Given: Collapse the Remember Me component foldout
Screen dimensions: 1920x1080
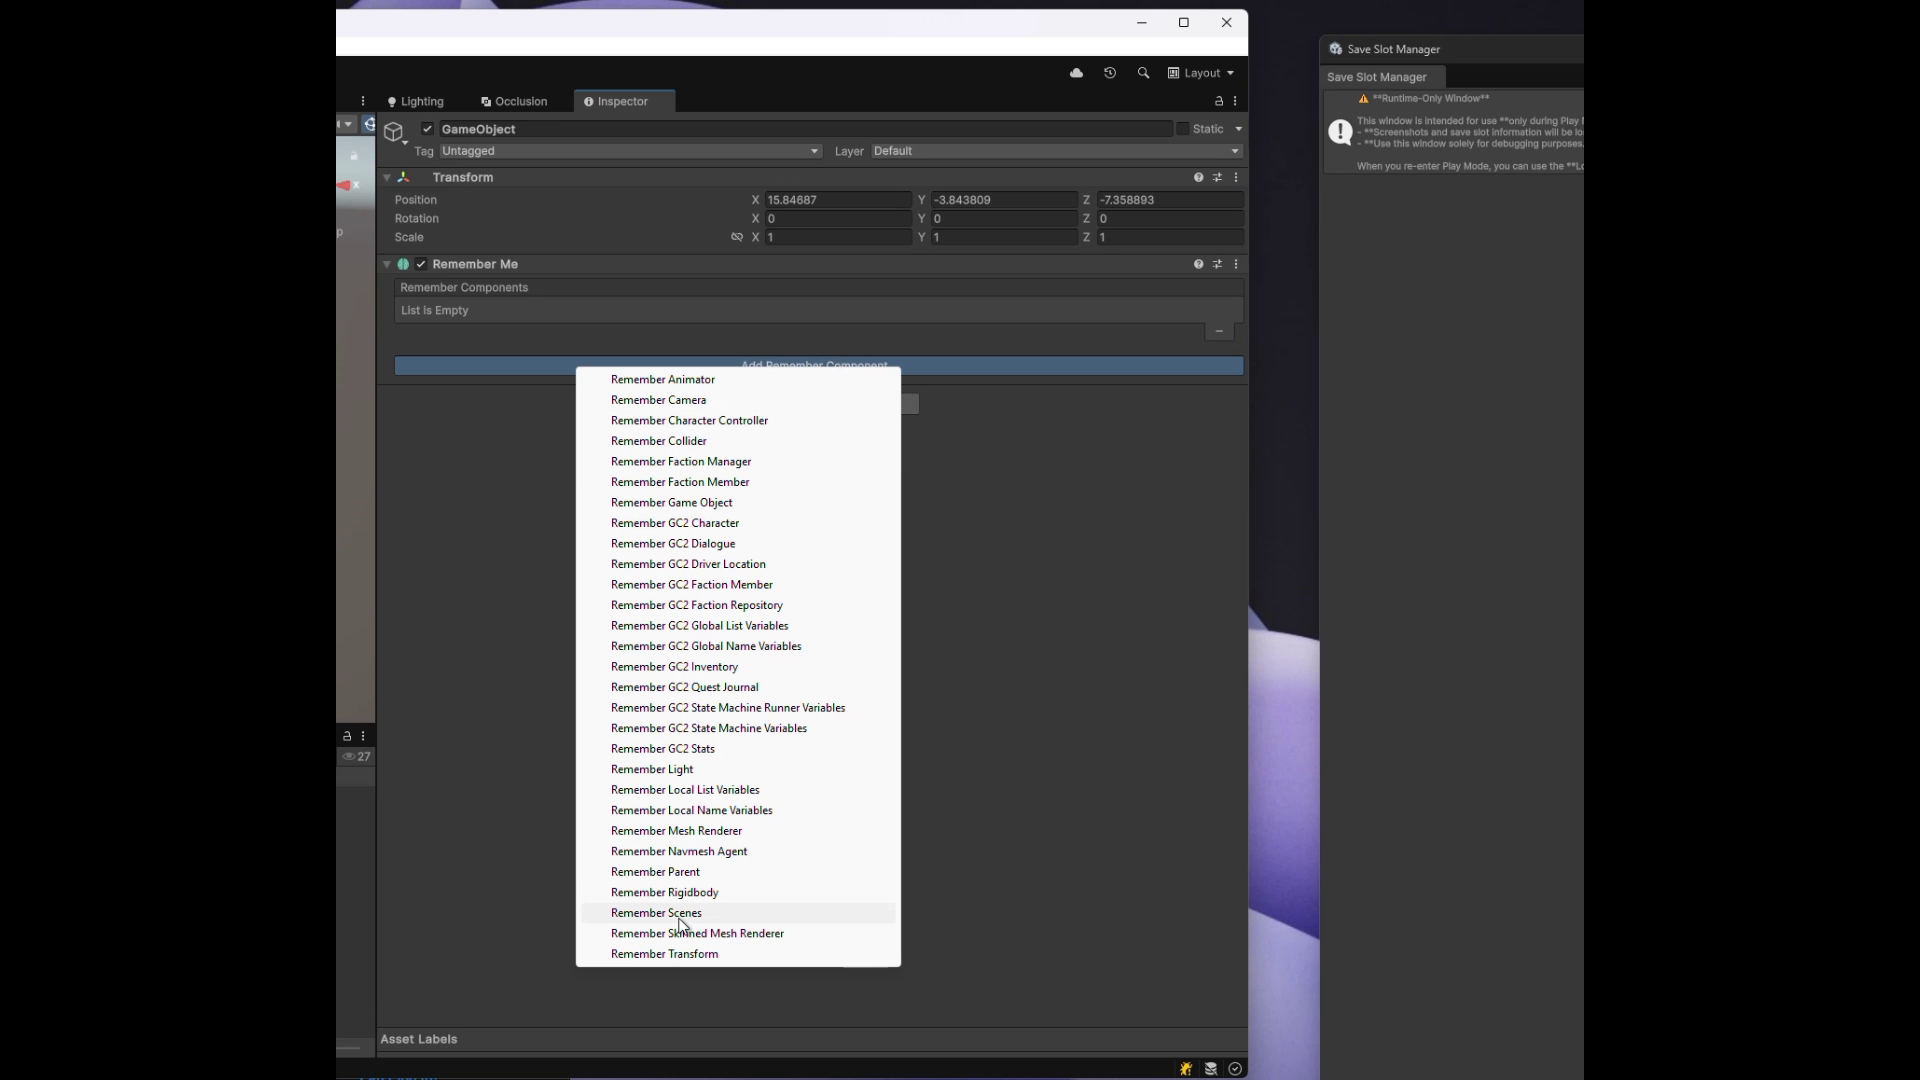Looking at the screenshot, I should tap(387, 264).
